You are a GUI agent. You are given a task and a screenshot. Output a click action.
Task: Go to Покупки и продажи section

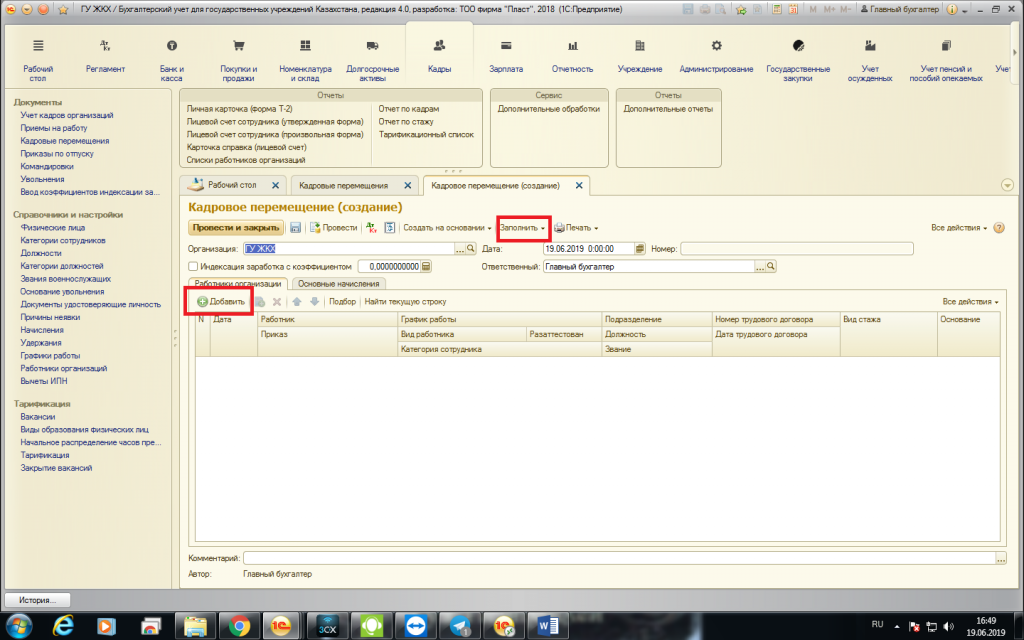point(239,56)
